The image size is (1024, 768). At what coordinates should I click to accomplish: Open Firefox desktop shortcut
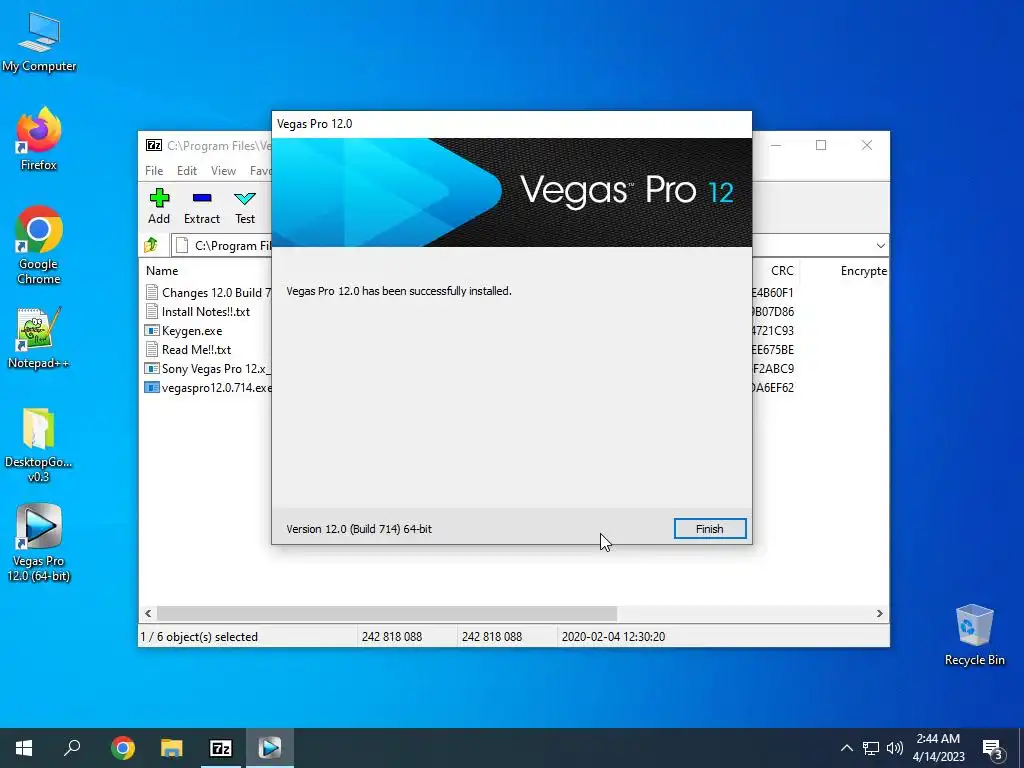[x=39, y=140]
